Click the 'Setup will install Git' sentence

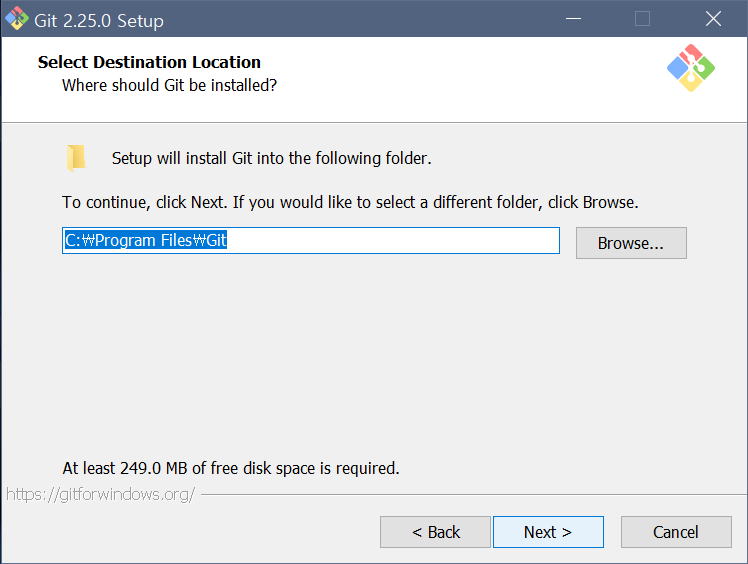tap(271, 158)
